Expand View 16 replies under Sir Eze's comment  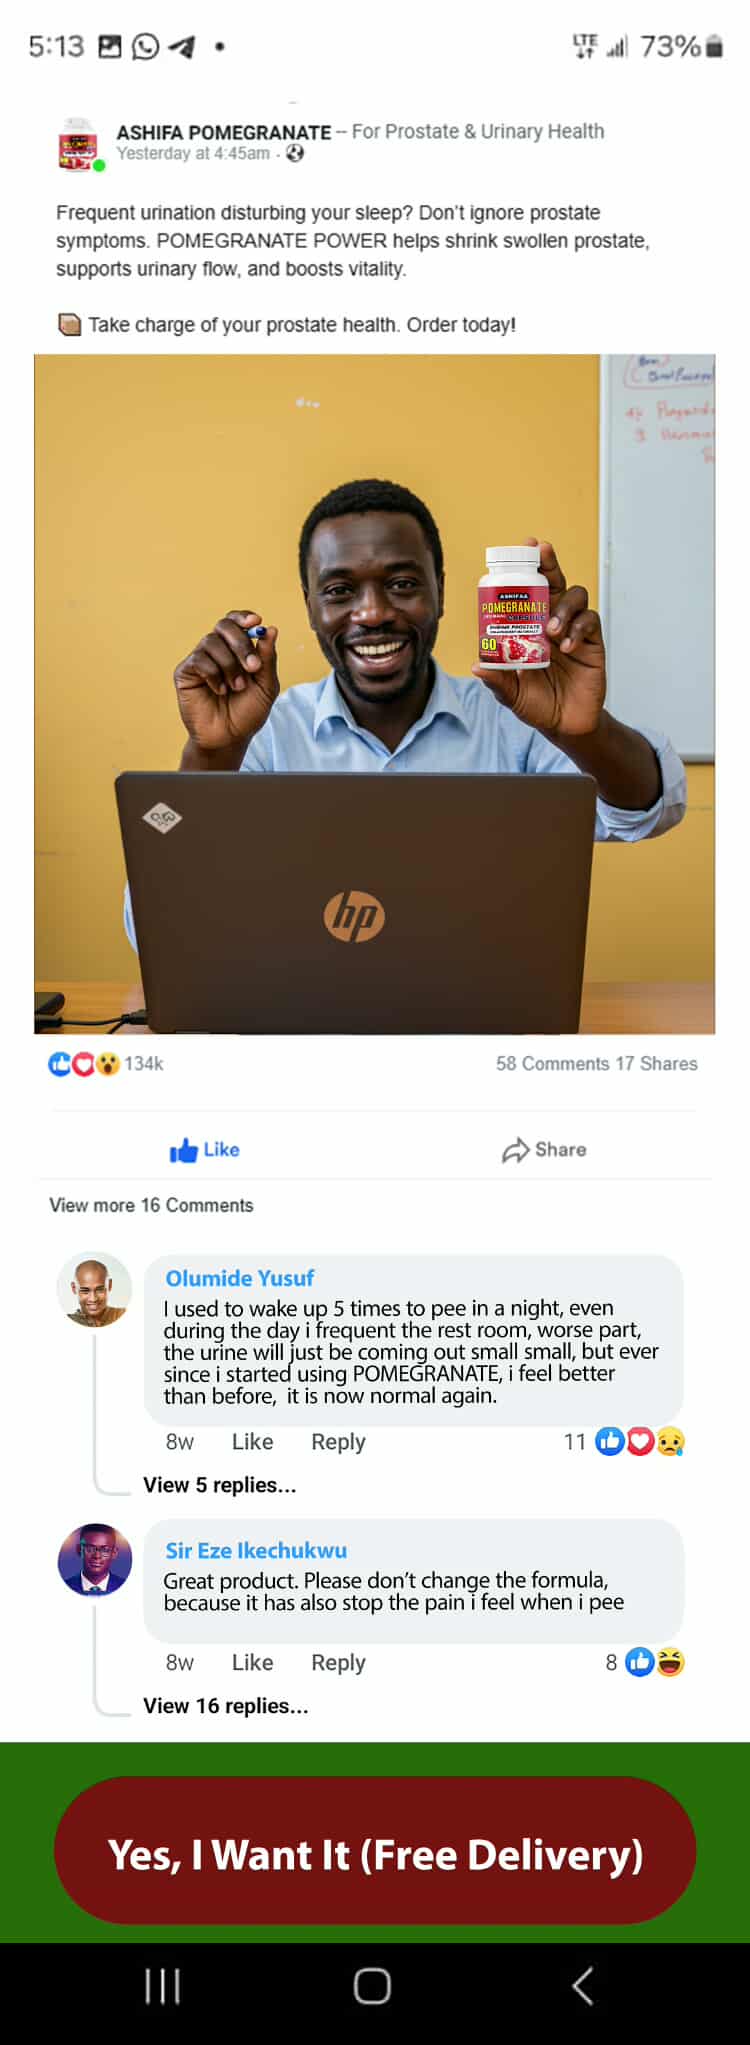[226, 1706]
